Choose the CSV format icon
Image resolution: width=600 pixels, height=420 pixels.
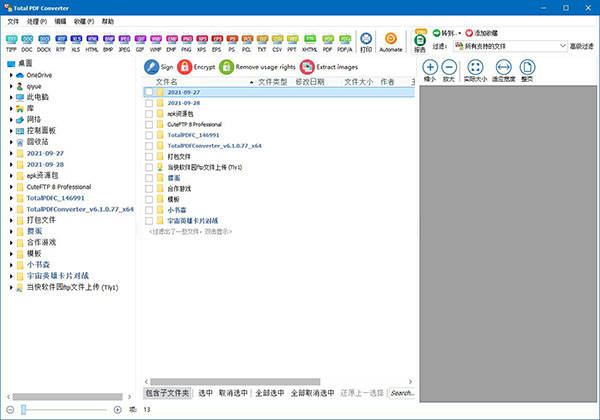[x=277, y=42]
